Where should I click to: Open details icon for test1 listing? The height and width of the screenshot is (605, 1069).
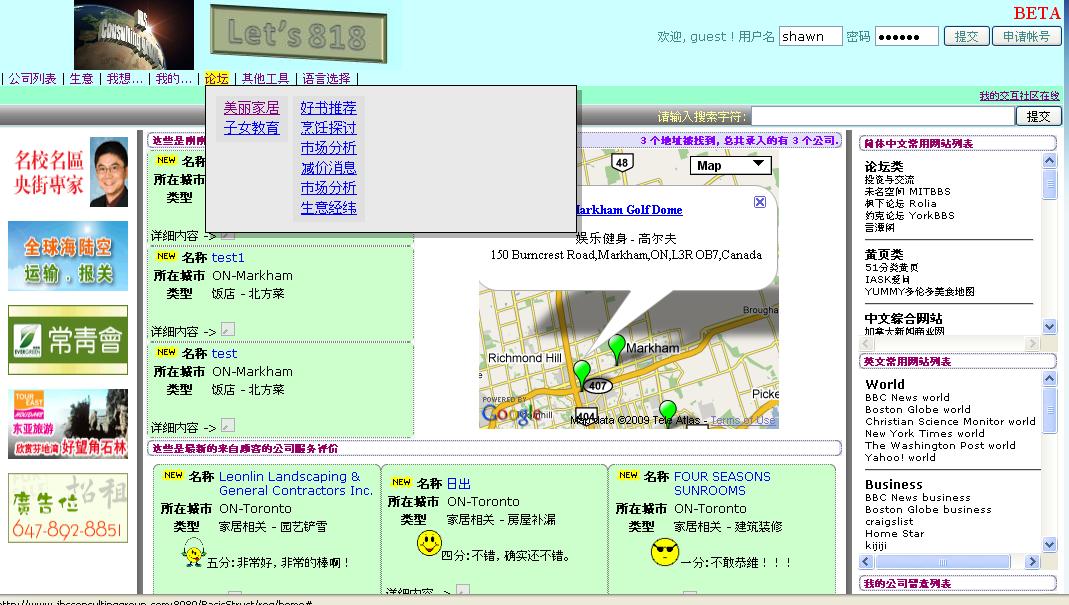(228, 329)
